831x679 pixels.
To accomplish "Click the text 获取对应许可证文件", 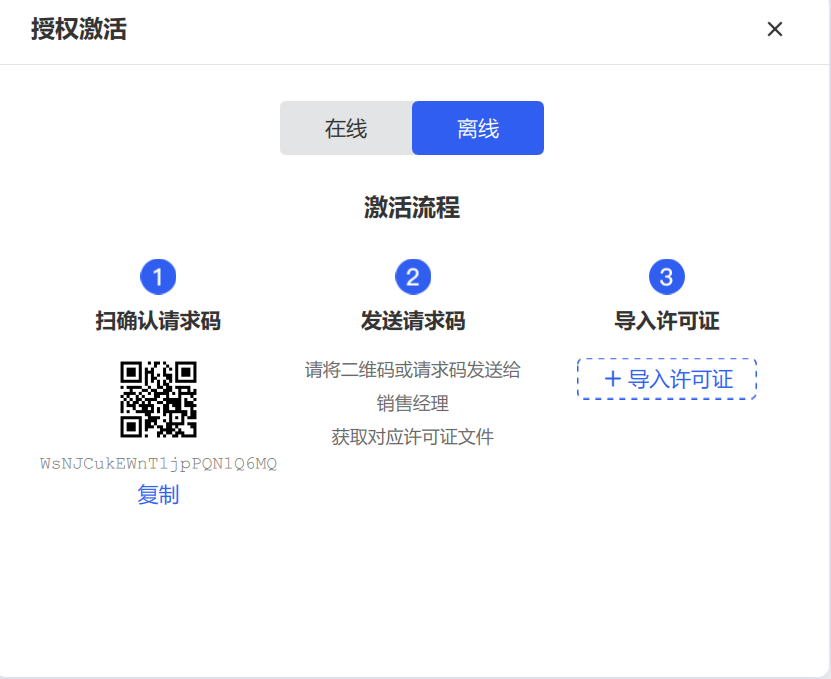I will 413,437.
